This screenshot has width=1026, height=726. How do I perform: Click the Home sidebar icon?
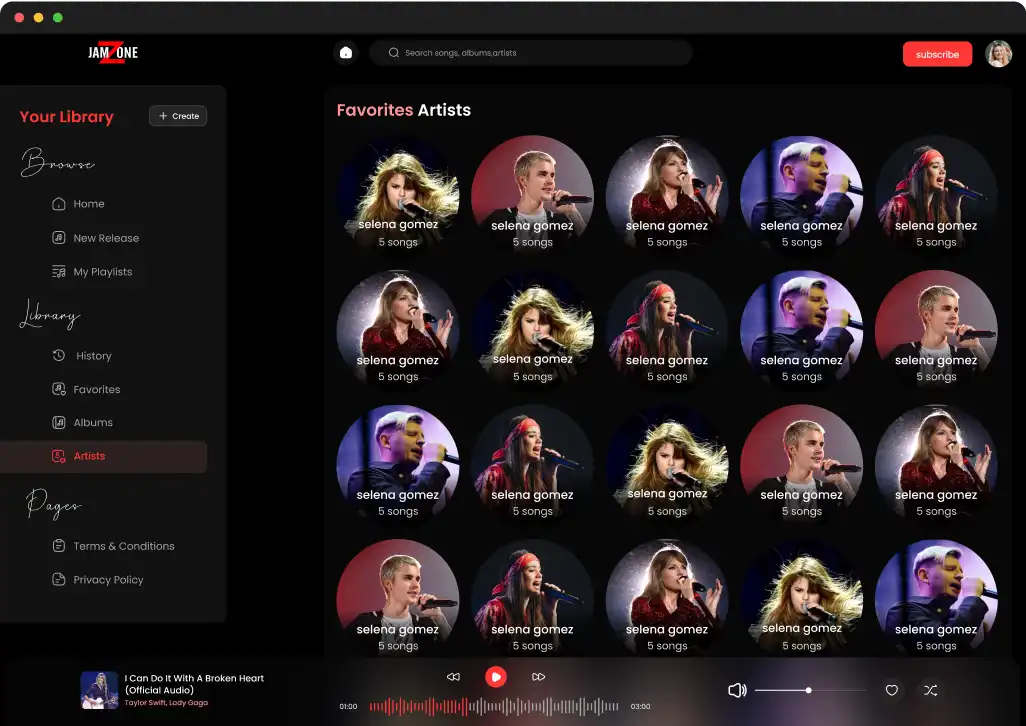[x=58, y=203]
